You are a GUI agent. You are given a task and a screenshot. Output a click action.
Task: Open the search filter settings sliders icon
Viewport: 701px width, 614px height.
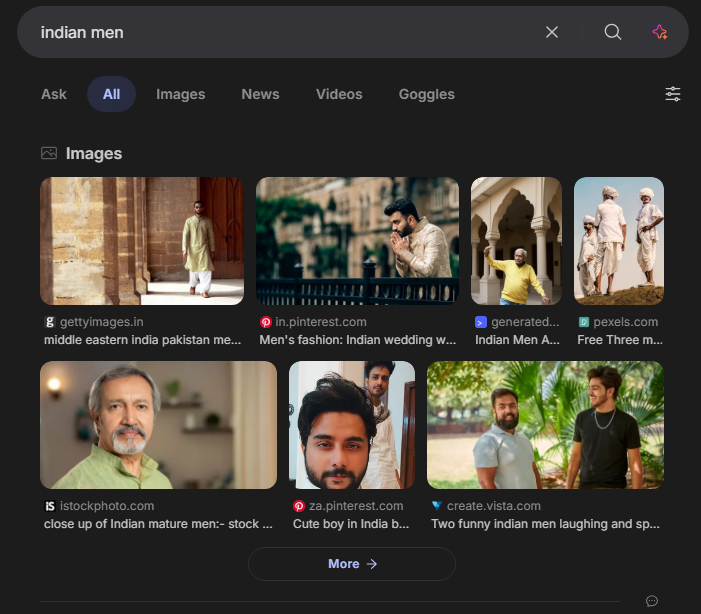pos(673,94)
